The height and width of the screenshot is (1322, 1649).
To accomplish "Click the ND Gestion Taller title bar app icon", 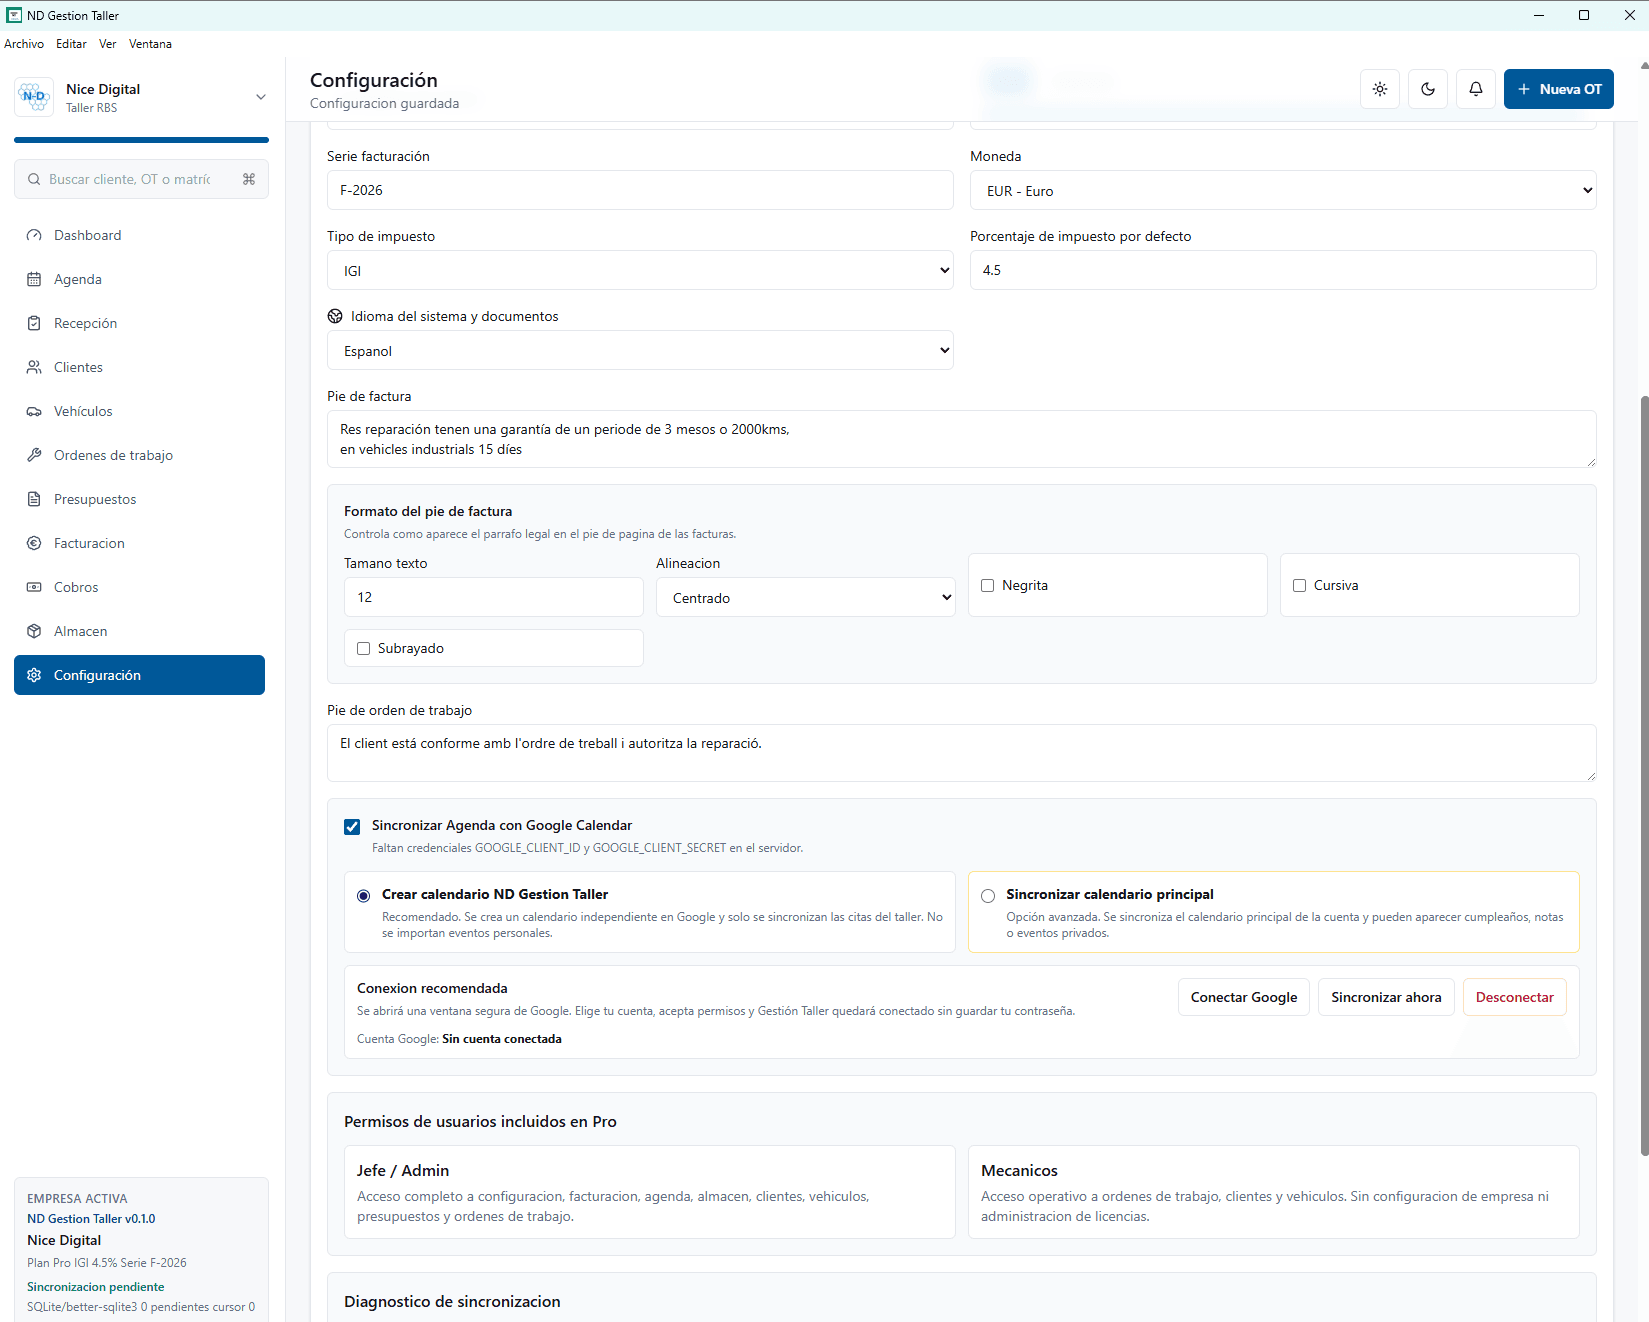I will (14, 15).
